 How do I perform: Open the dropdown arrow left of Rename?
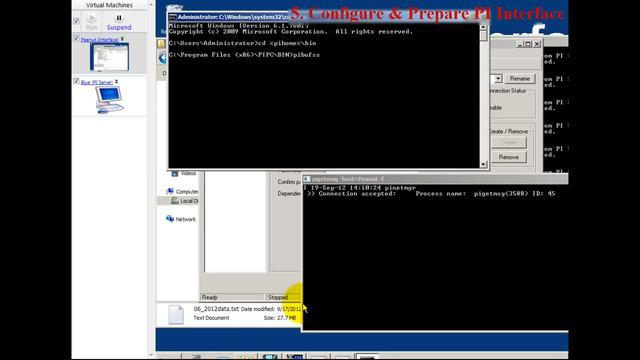pyautogui.click(x=498, y=78)
